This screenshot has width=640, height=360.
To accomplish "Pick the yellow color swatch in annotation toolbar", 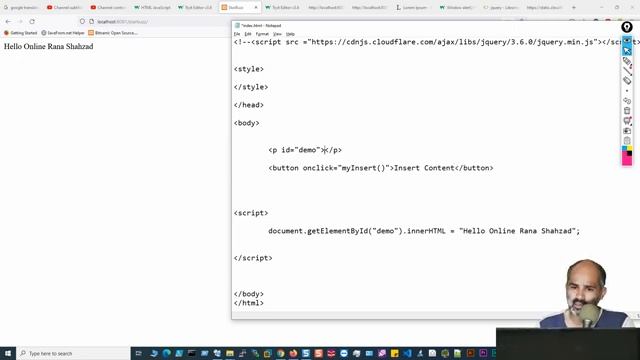I will [x=629, y=148].
